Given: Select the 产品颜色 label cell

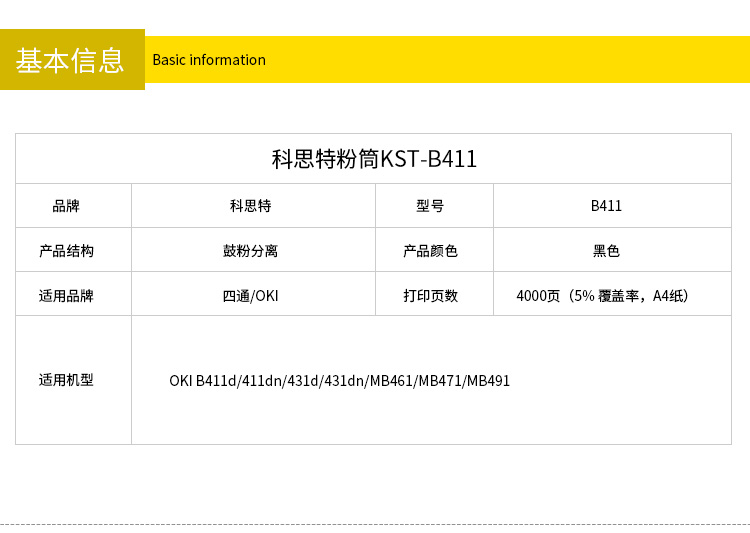Looking at the screenshot, I should coord(430,251).
